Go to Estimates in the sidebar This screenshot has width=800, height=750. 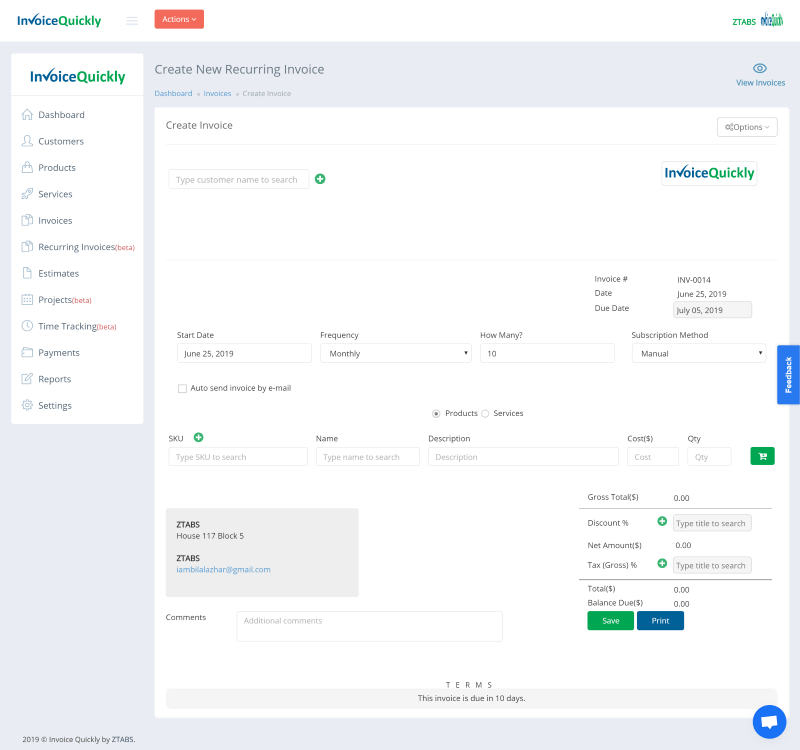click(x=58, y=273)
